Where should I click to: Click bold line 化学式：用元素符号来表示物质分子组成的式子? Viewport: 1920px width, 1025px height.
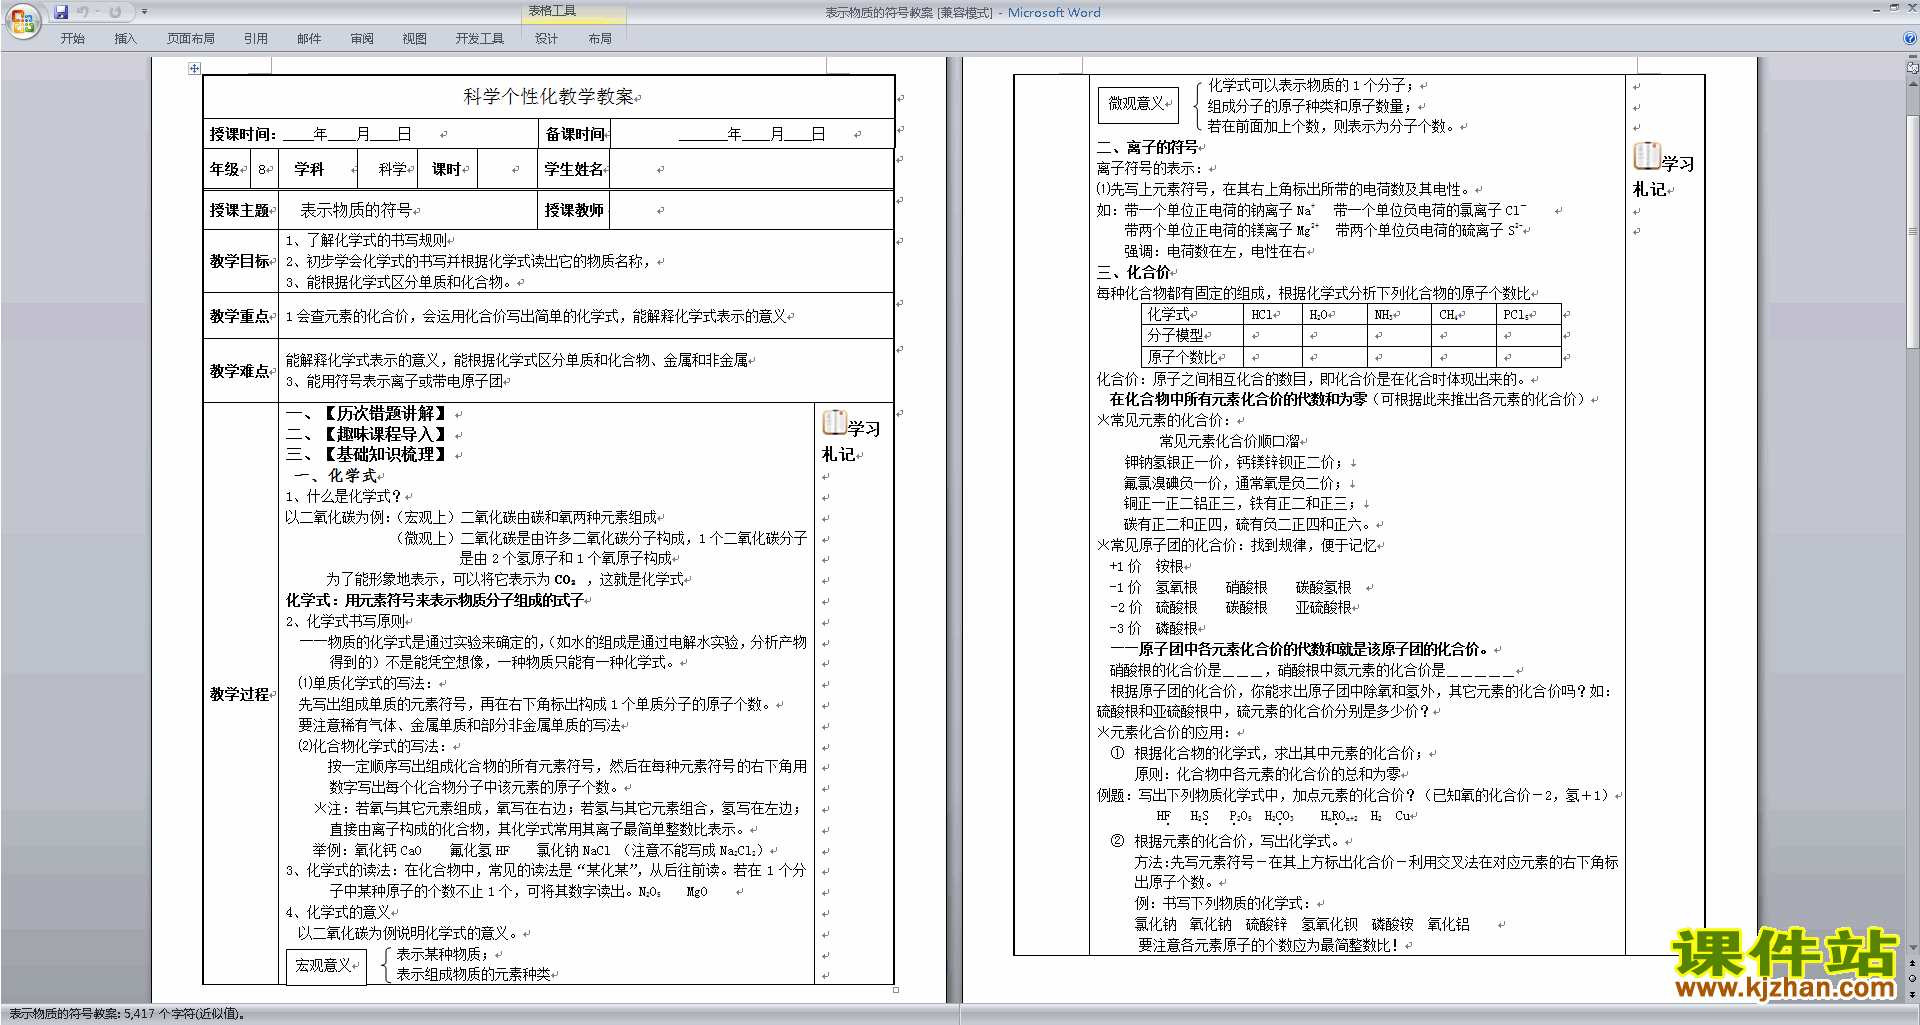(x=435, y=600)
